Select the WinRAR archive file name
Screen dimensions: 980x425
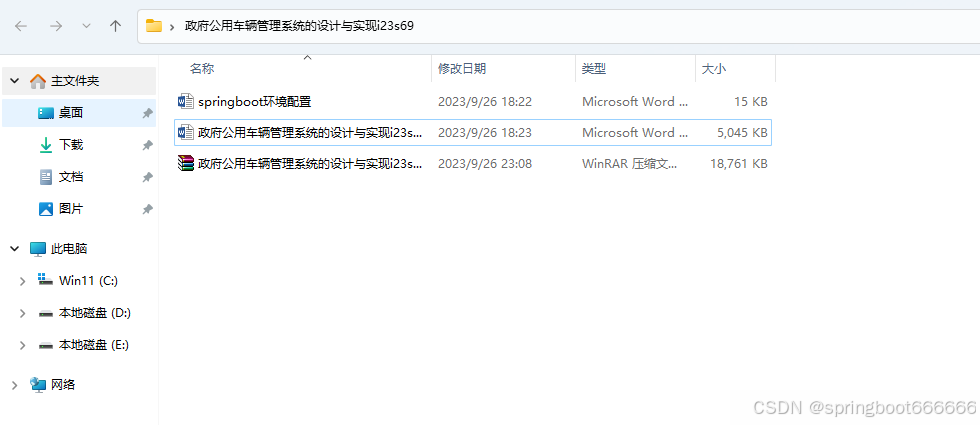pos(310,164)
